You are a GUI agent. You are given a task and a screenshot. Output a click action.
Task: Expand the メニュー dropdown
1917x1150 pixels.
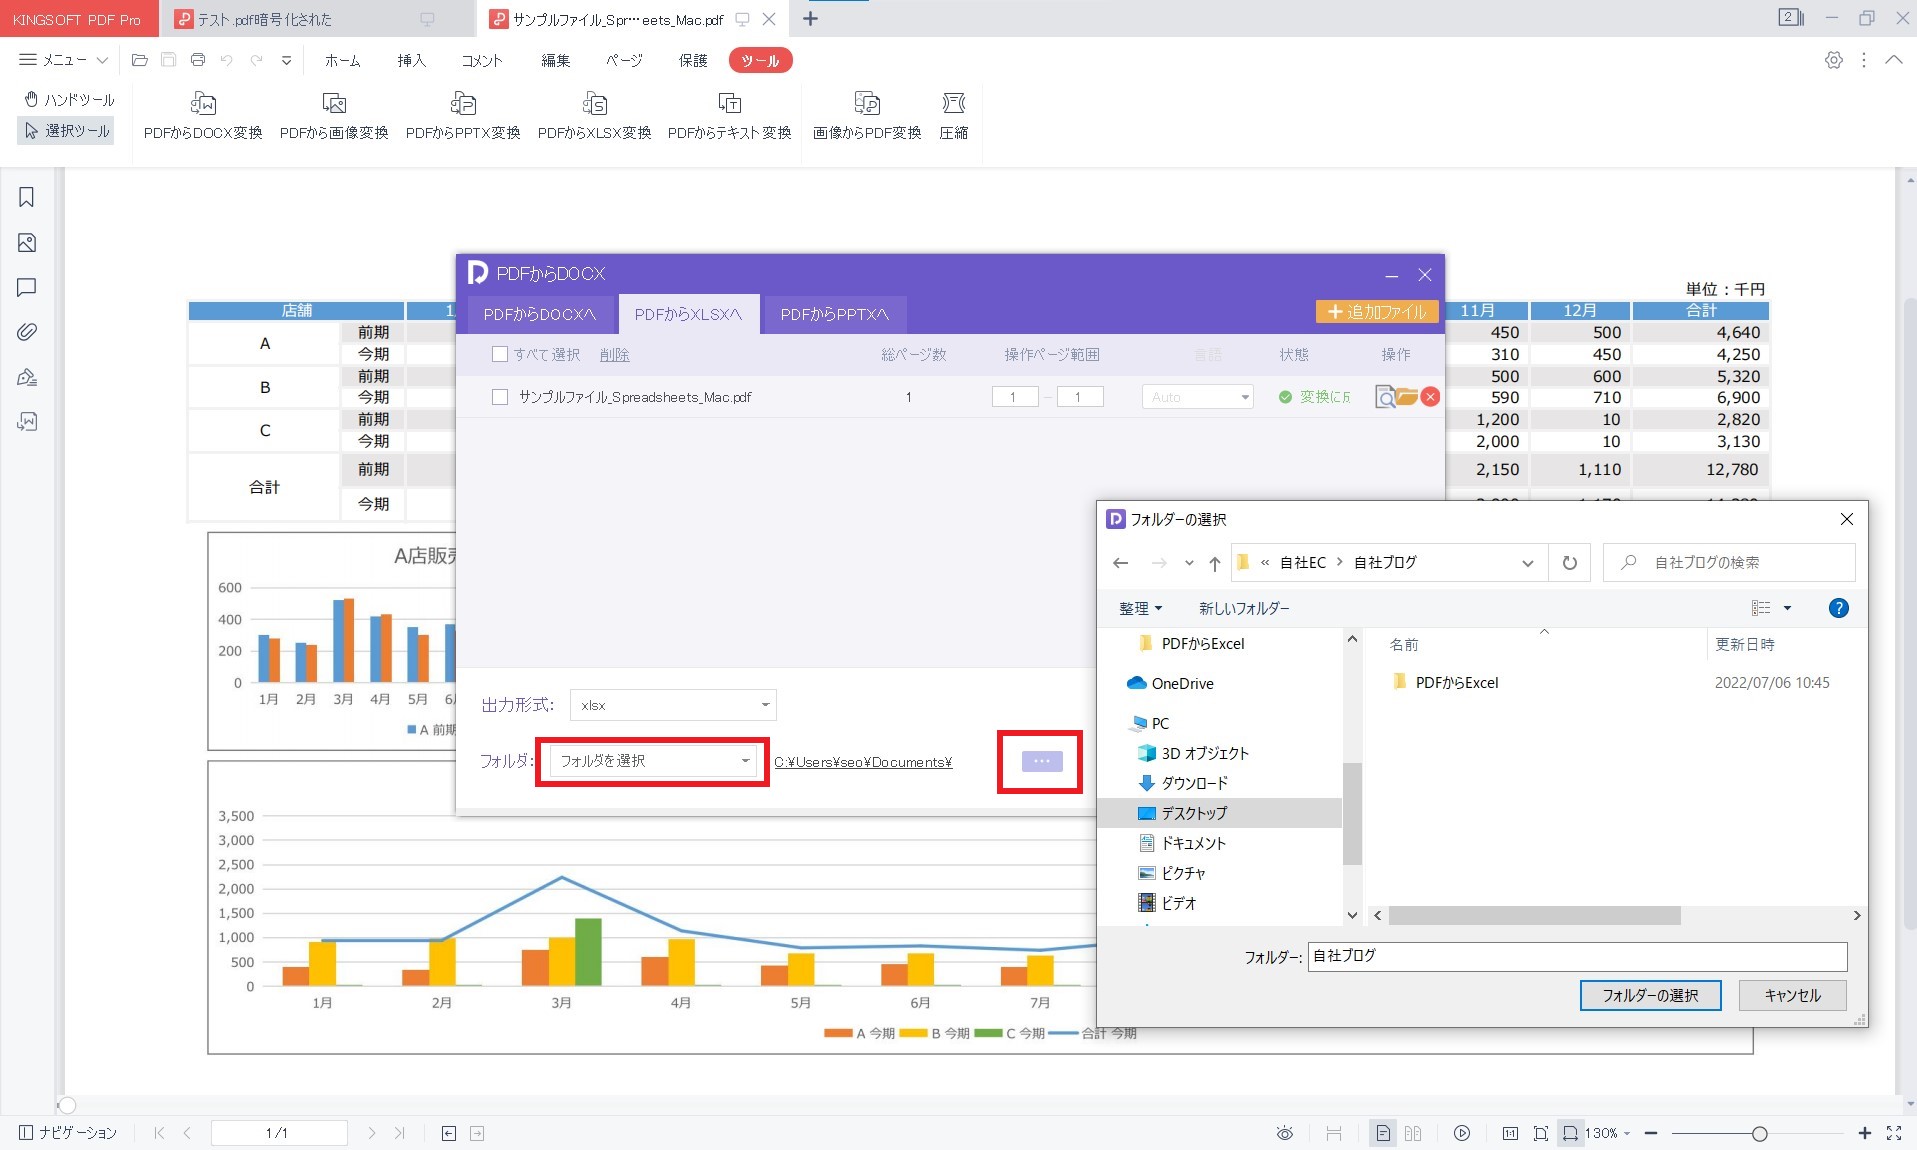[x=63, y=60]
